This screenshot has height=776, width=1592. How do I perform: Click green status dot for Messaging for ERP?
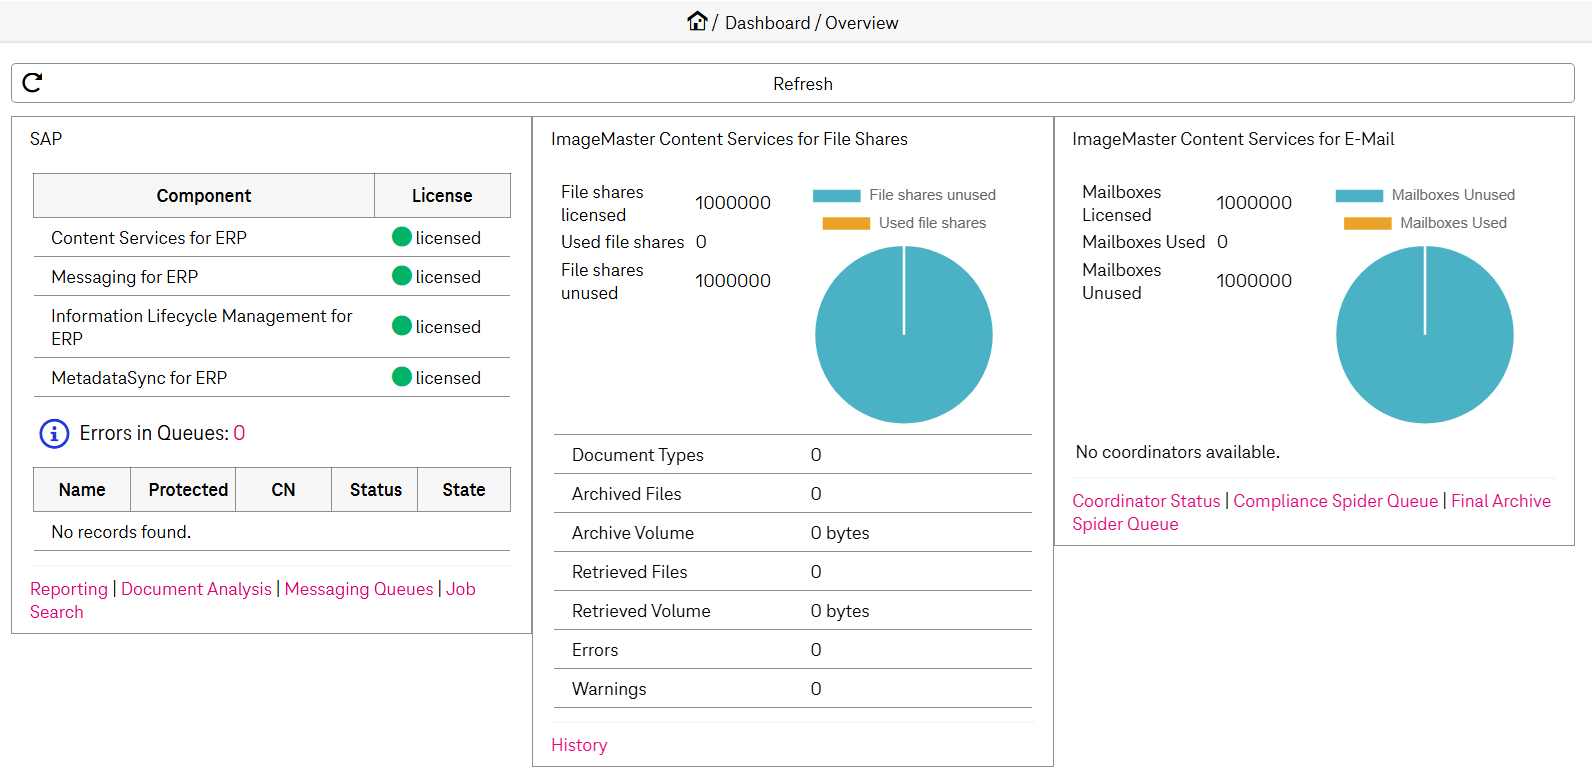click(x=402, y=276)
